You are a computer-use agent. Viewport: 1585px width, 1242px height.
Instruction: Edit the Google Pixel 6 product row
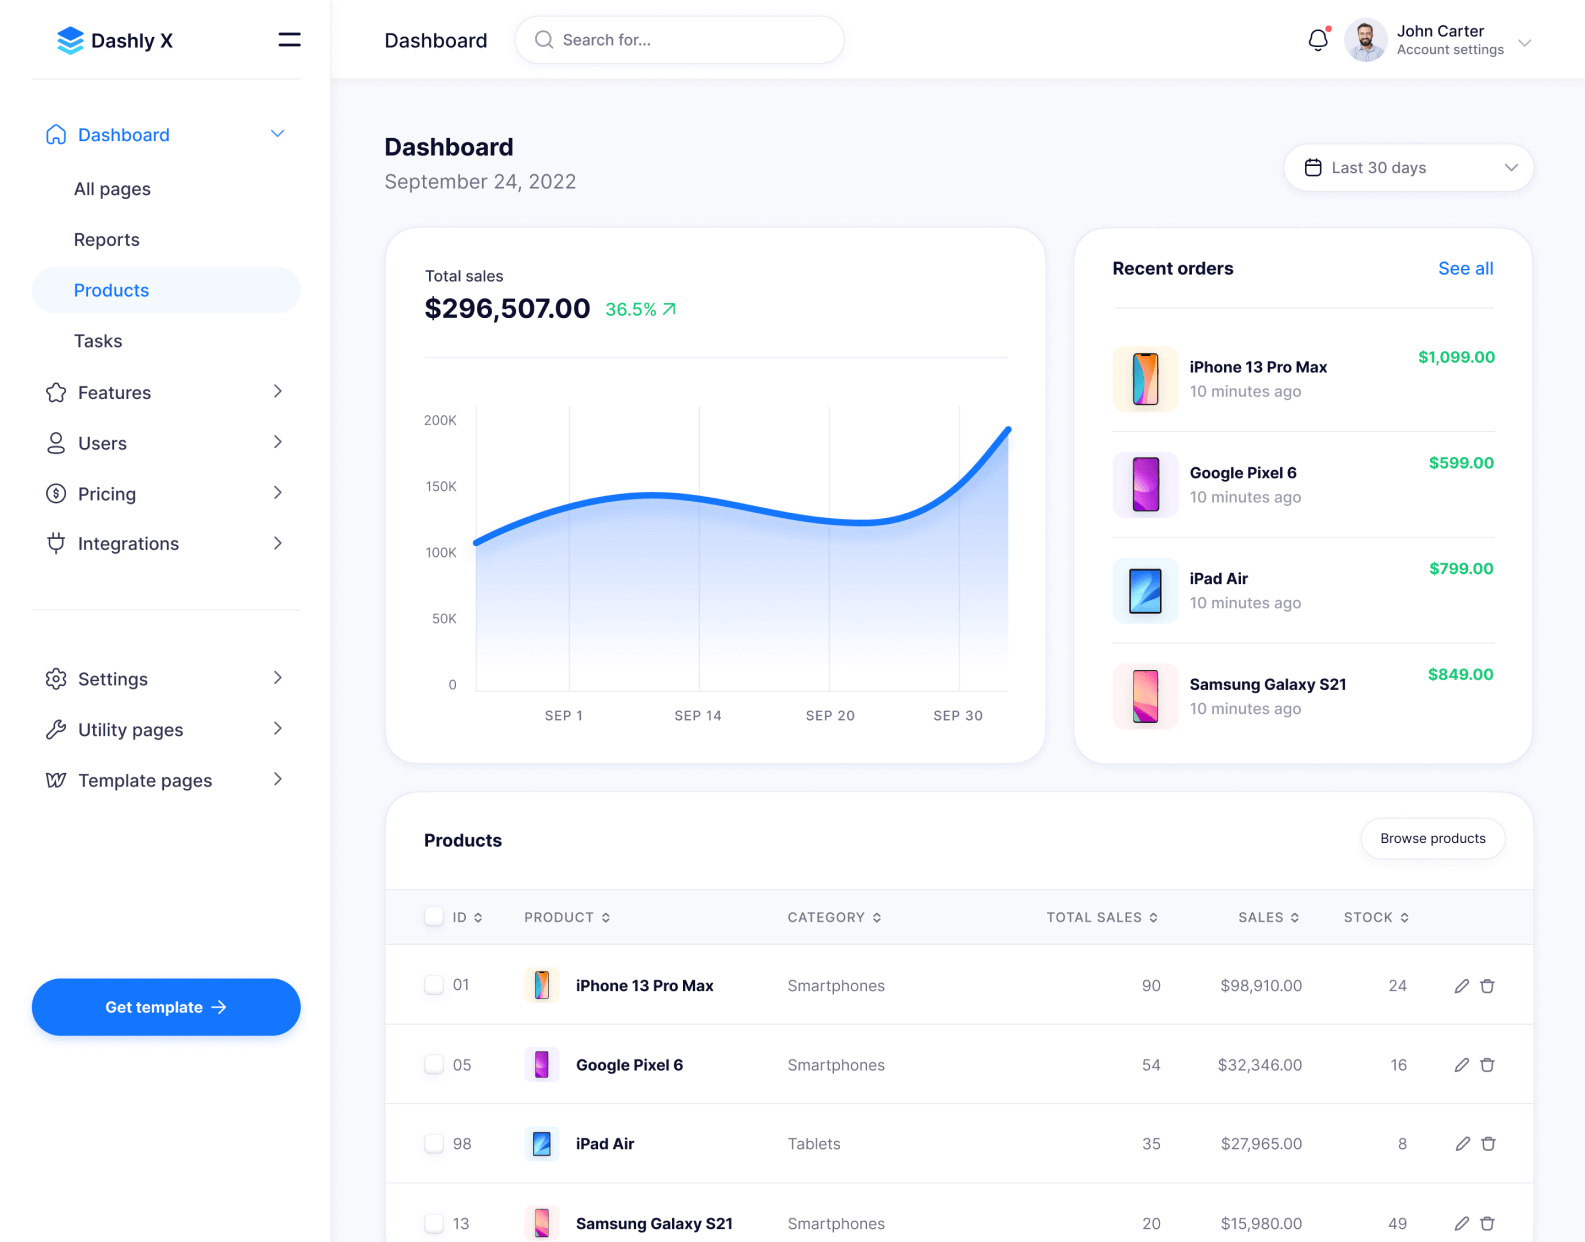1462,1065
